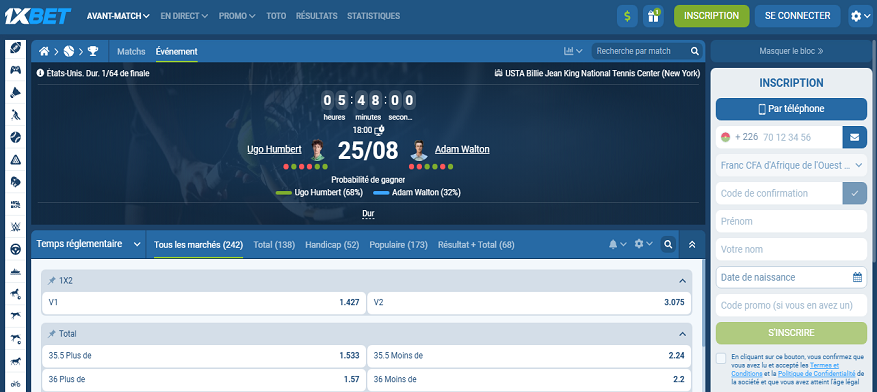This screenshot has height=392, width=877.
Task: Open Statistiques in top navigation
Action: click(374, 16)
